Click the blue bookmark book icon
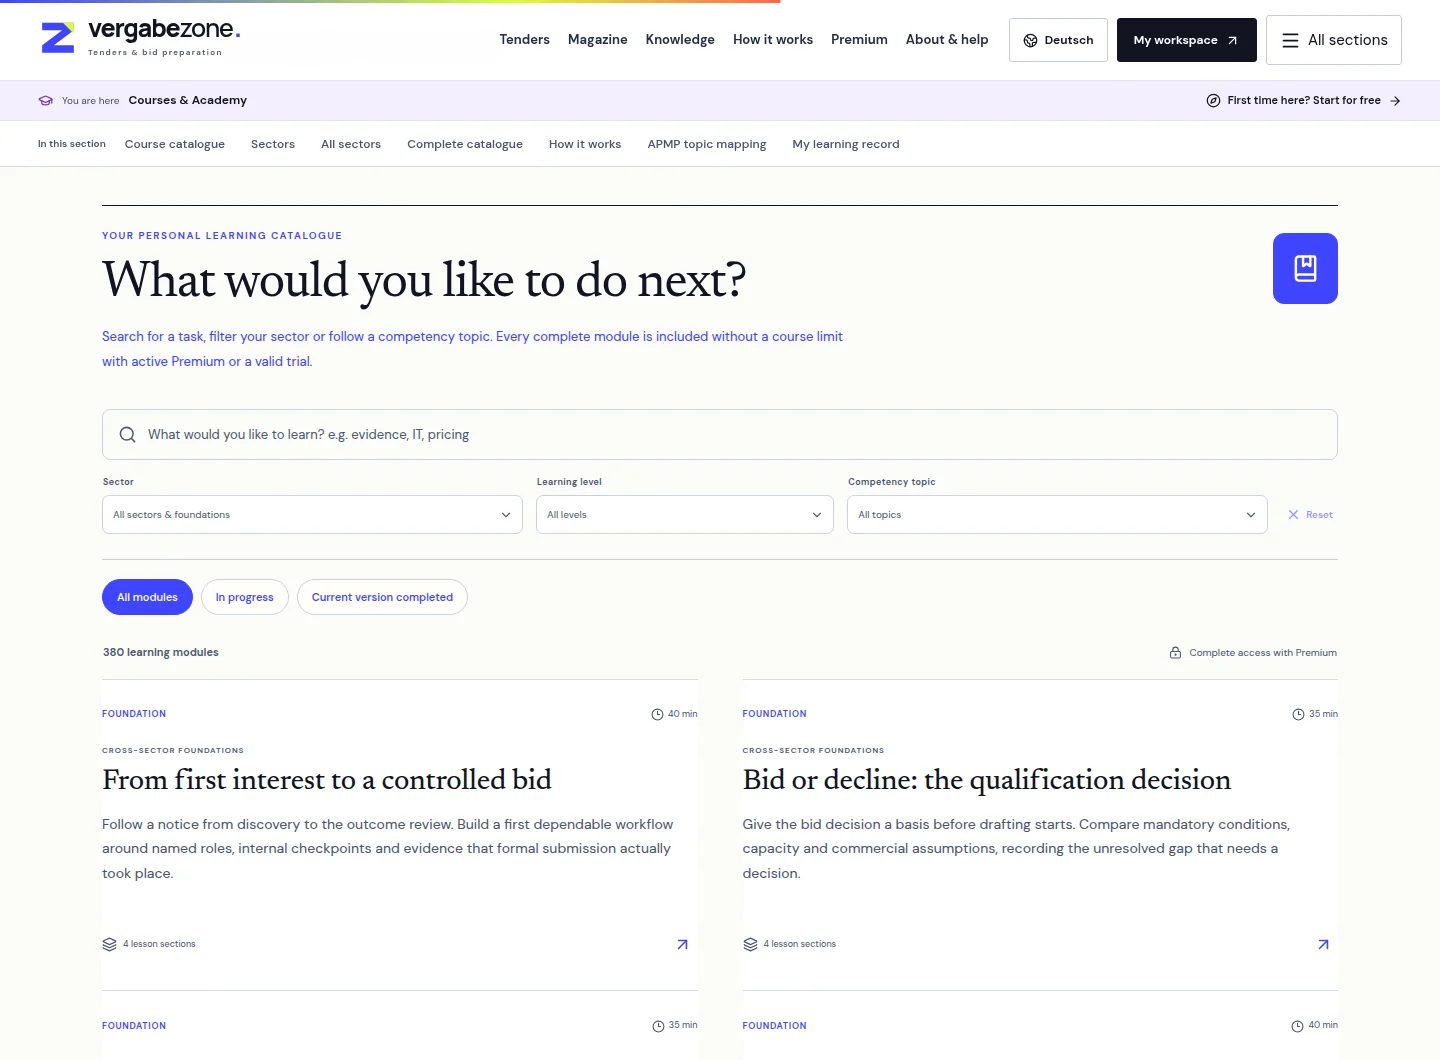Viewport: 1440px width, 1060px height. tap(1305, 268)
